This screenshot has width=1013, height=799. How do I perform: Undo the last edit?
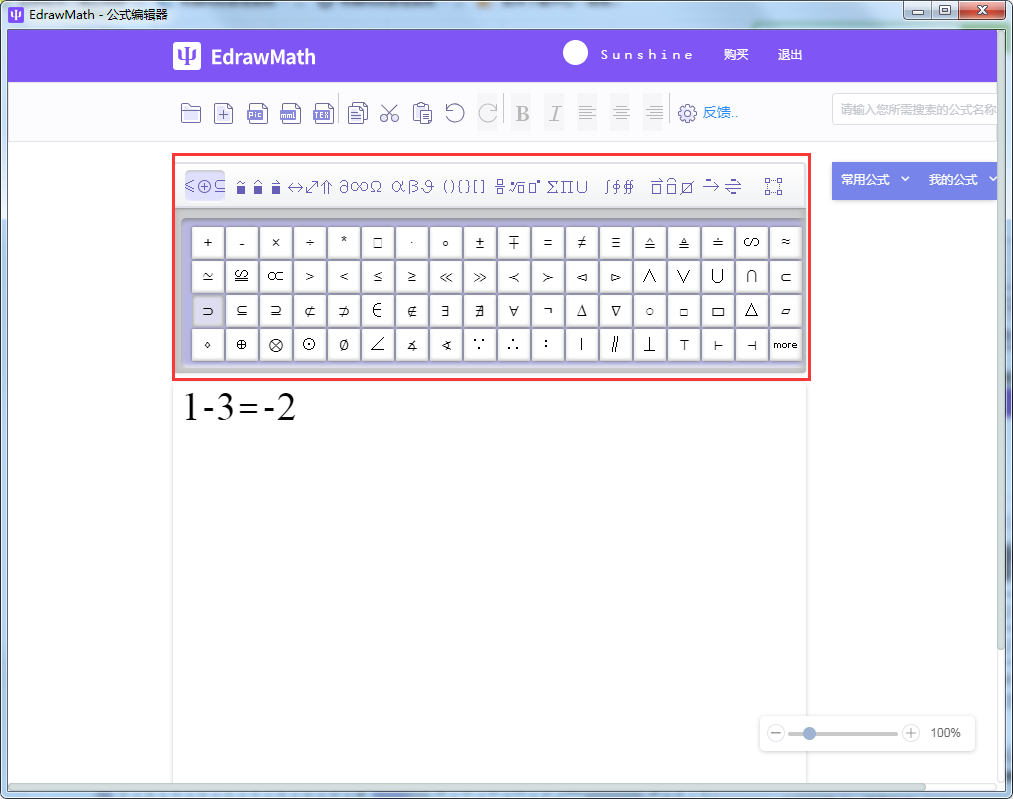click(455, 113)
